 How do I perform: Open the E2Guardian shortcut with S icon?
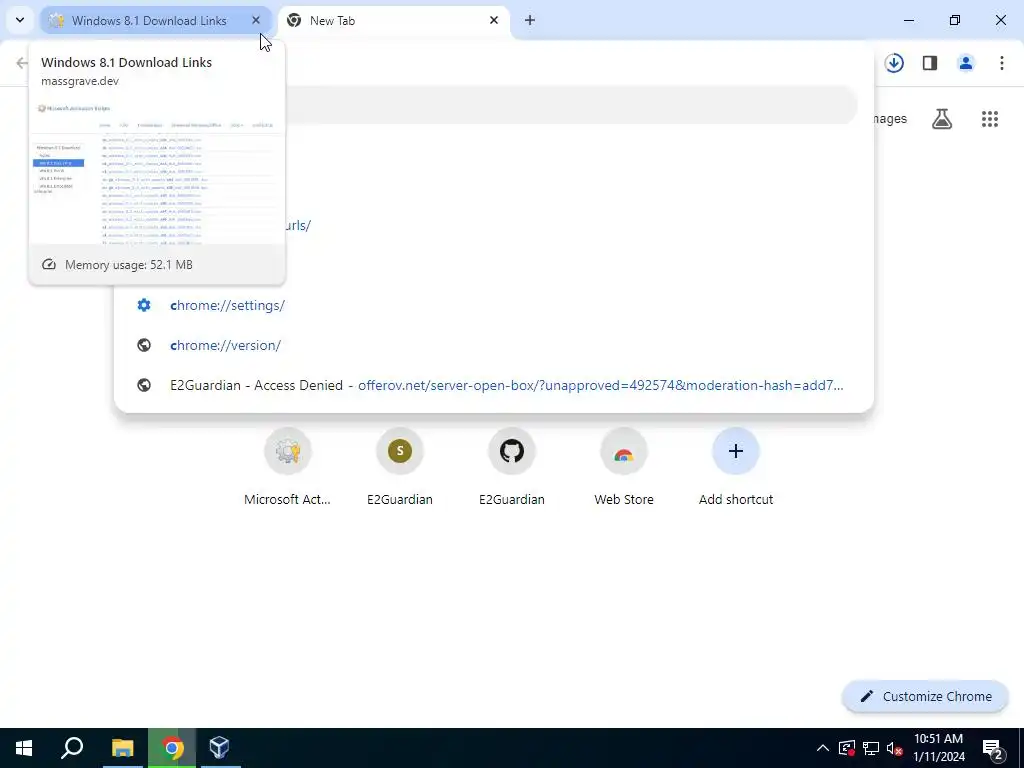[x=400, y=467]
